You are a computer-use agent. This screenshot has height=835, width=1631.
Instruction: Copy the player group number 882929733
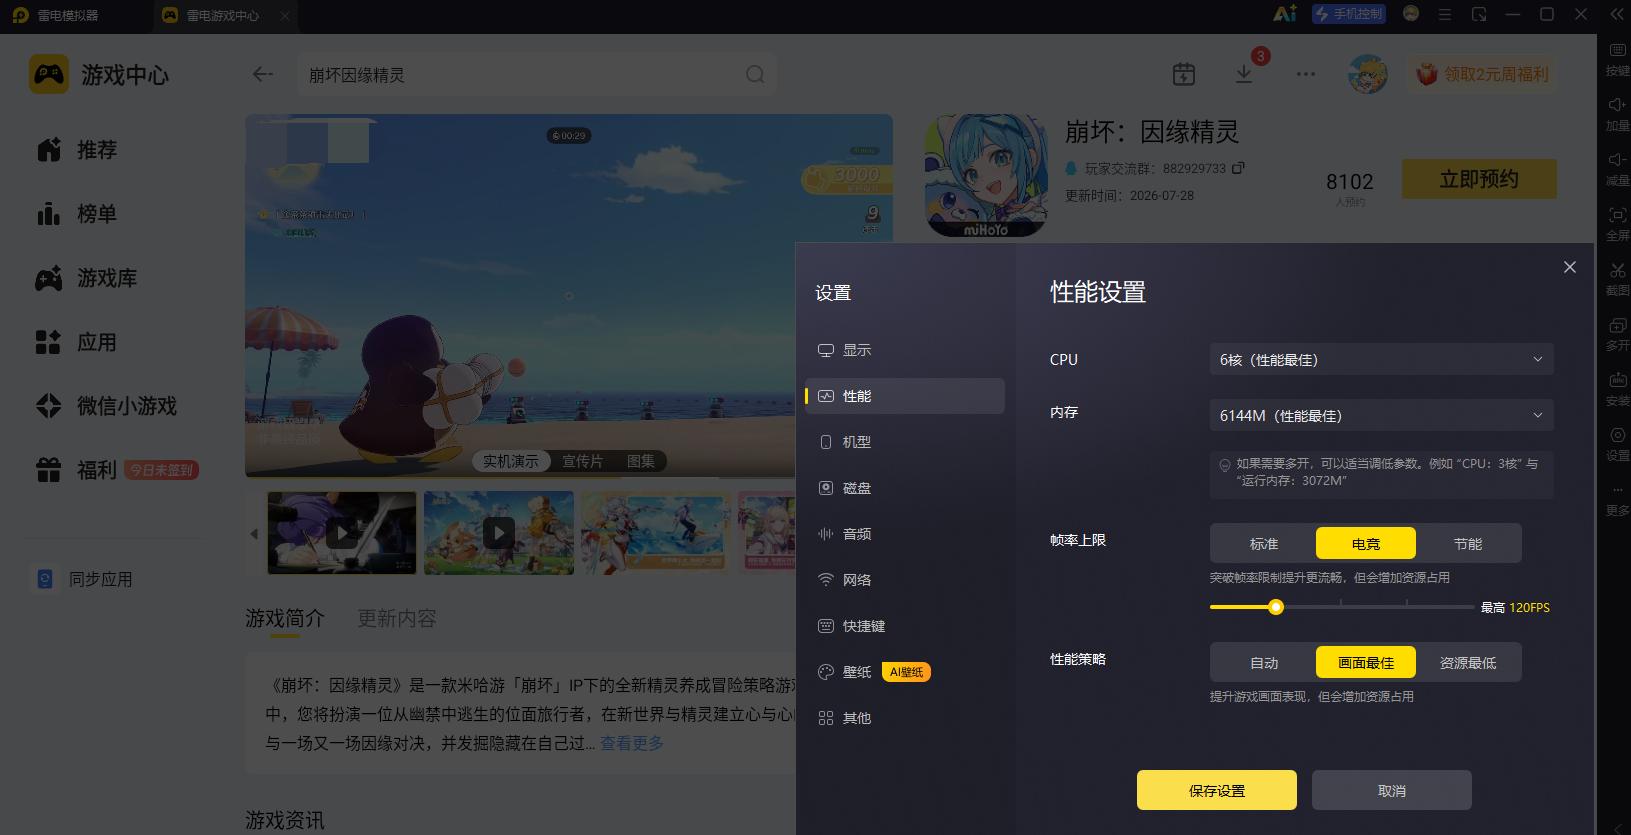1238,168
